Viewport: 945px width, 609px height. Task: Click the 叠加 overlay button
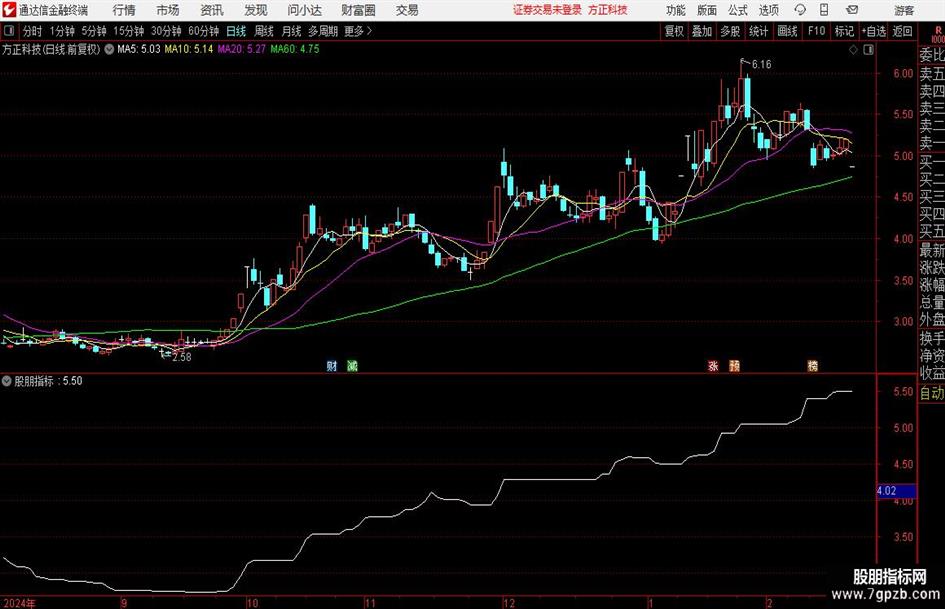tap(702, 31)
